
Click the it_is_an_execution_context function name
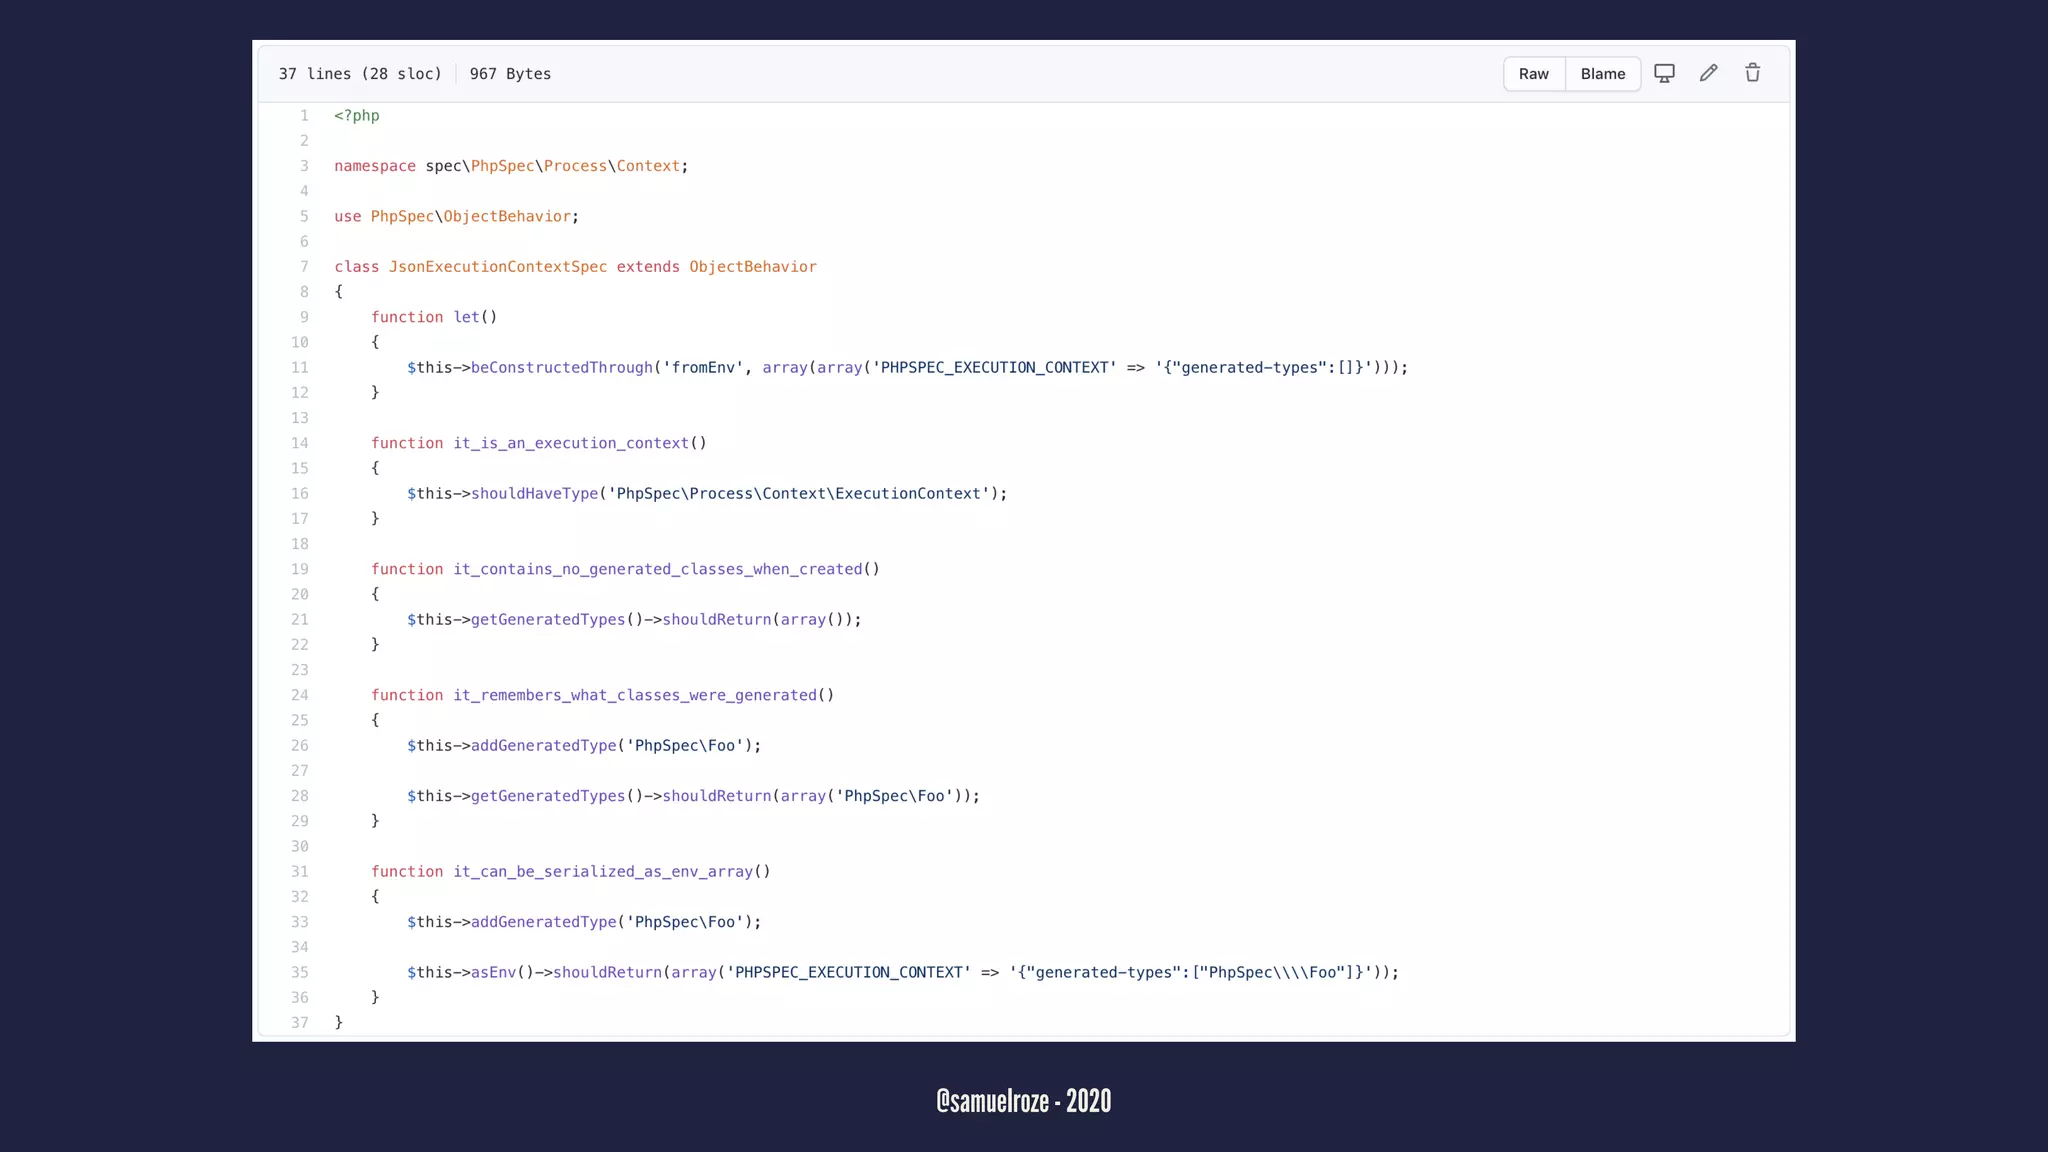click(570, 443)
